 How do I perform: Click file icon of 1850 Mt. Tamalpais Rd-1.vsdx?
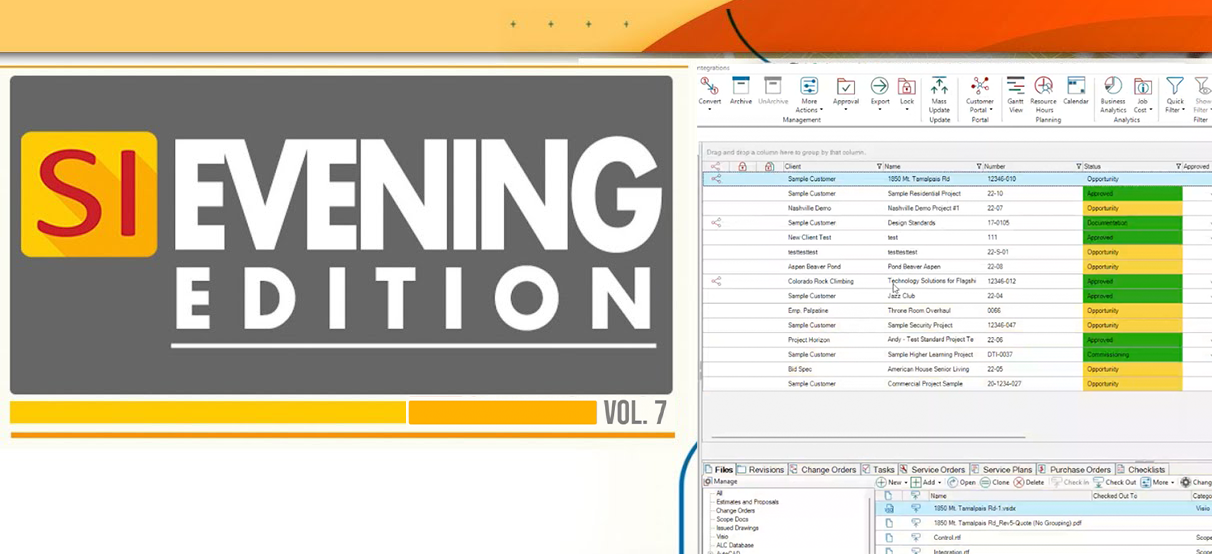click(x=889, y=508)
